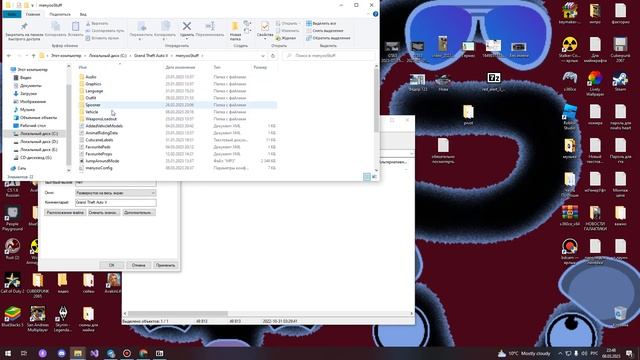
Task: Open the recent locations dropdown arrow
Action: point(27,56)
